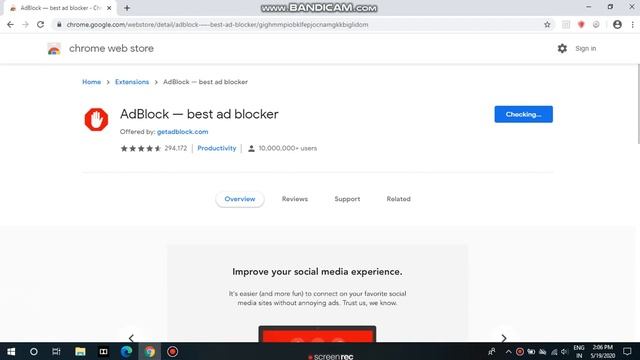This screenshot has height=360, width=640.
Task: Open the Chrome three-dot menu
Action: tap(633, 24)
